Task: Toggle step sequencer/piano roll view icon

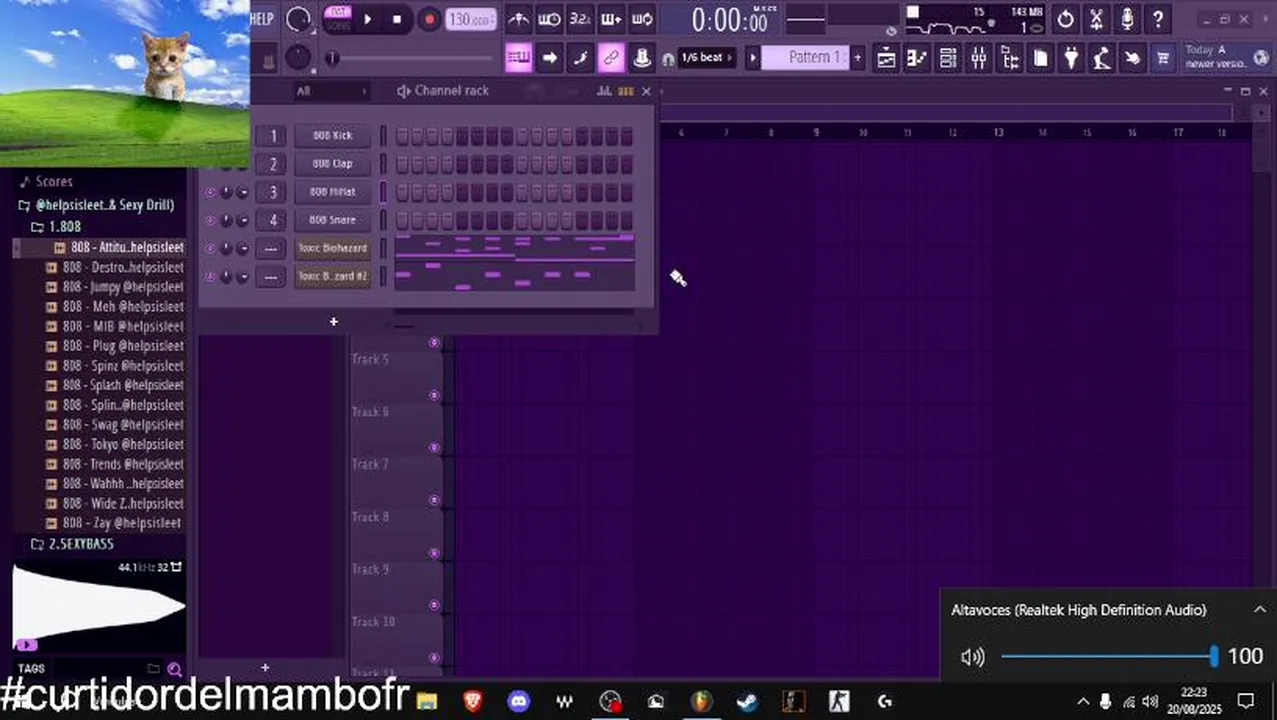Action: tap(625, 91)
